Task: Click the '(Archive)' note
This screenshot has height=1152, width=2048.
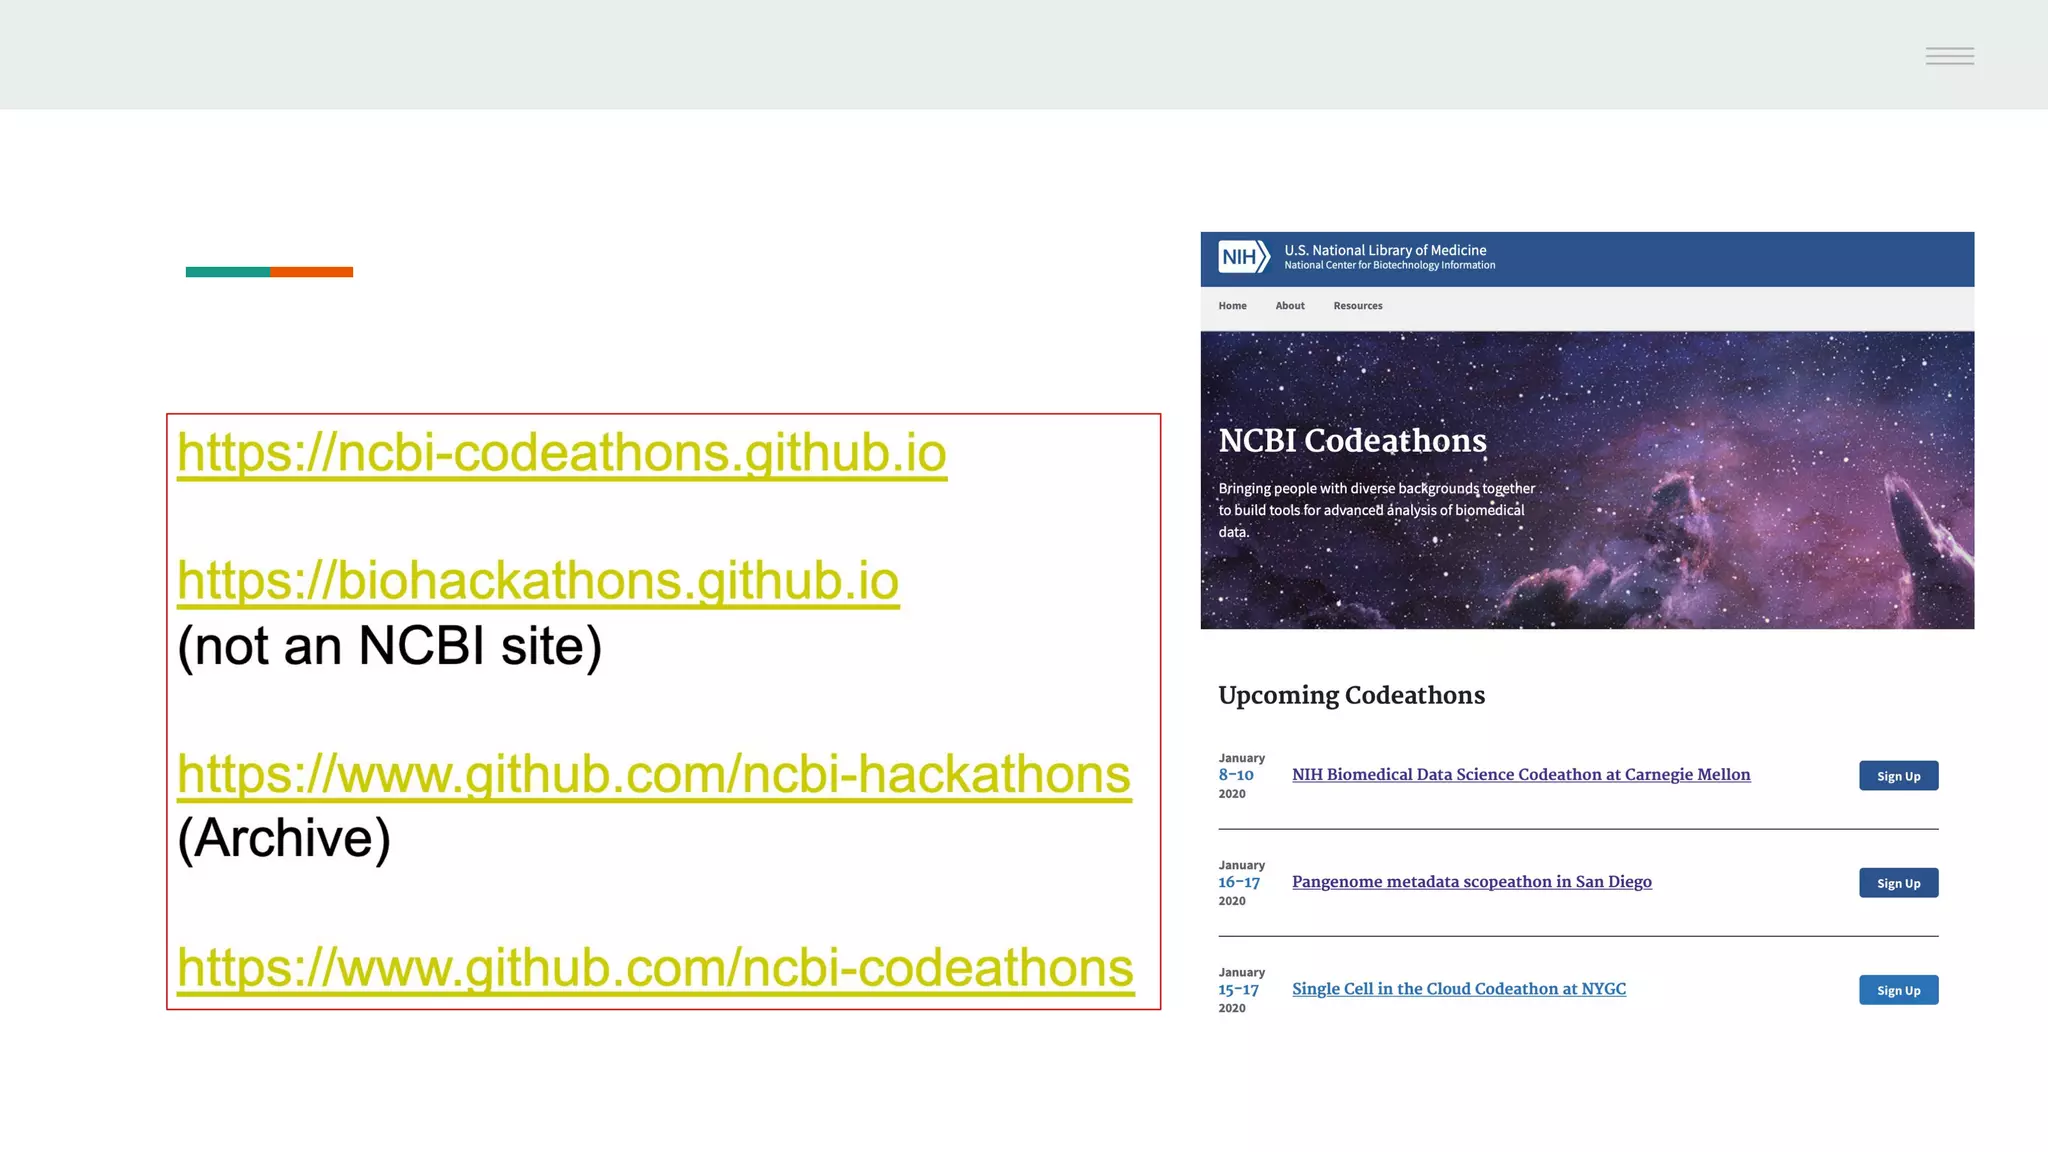Action: pyautogui.click(x=284, y=838)
